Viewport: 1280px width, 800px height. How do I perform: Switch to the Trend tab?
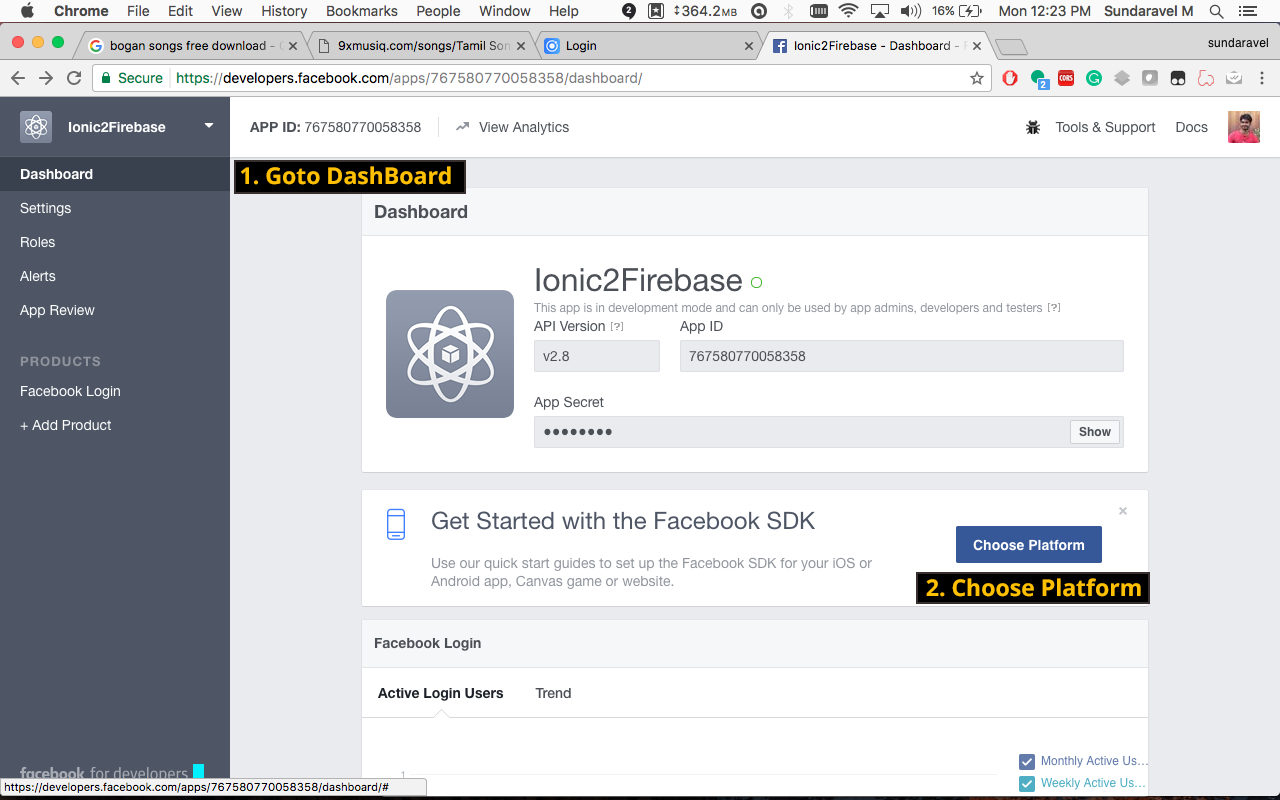coord(553,693)
